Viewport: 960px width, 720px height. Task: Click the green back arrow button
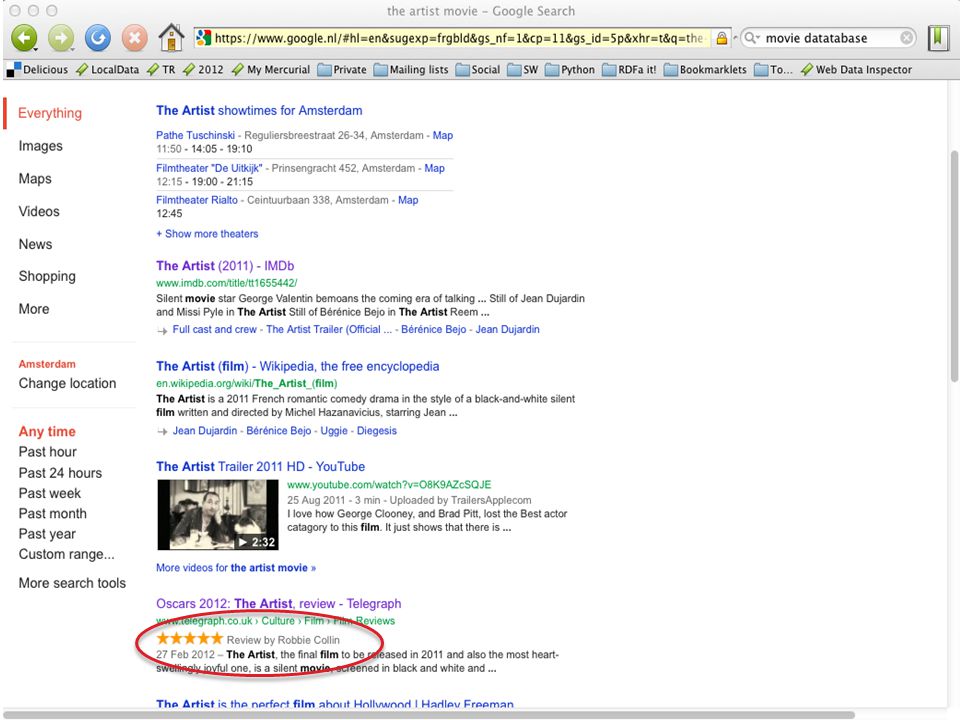coord(23,38)
